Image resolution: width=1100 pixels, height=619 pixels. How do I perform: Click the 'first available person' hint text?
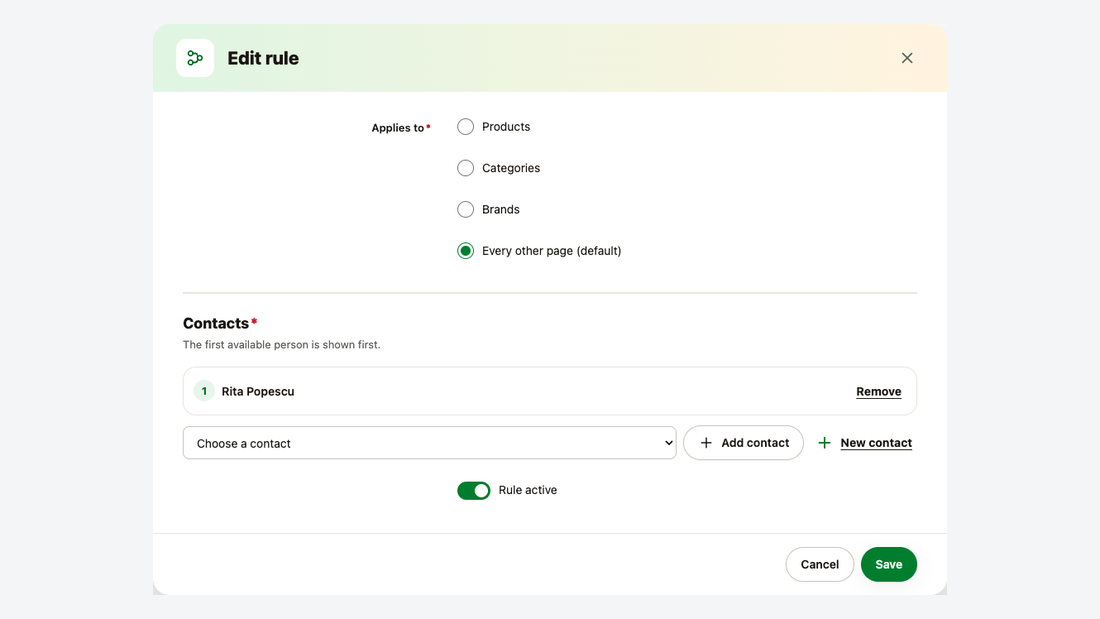281,345
